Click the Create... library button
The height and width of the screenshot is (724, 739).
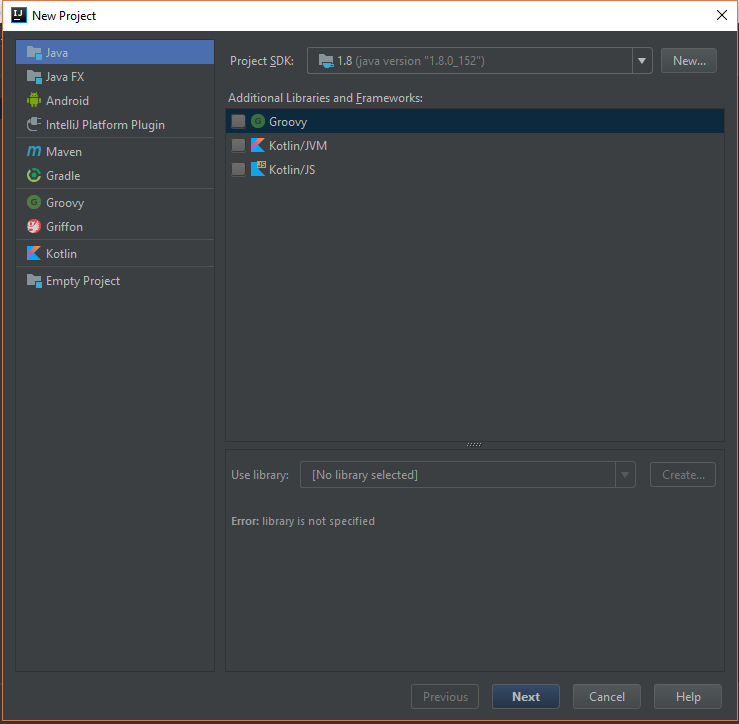(683, 475)
